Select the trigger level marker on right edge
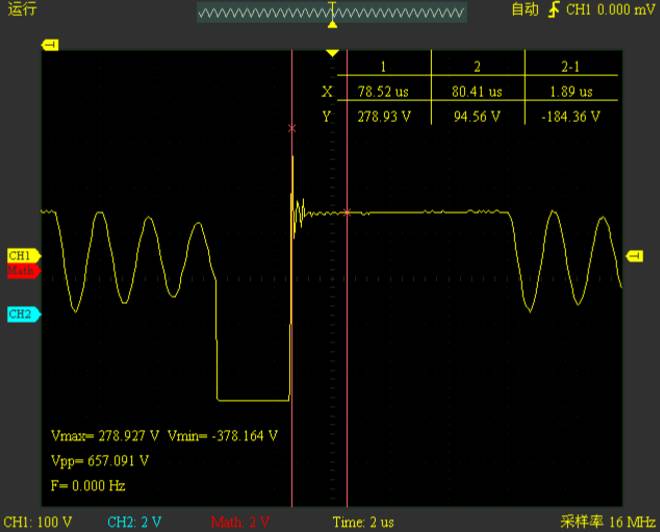660x532 pixels. [634, 257]
